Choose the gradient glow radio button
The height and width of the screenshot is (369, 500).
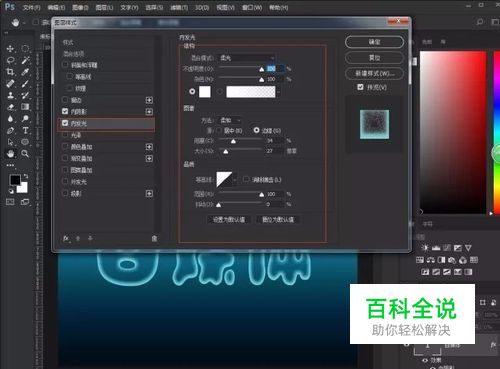pyautogui.click(x=220, y=91)
